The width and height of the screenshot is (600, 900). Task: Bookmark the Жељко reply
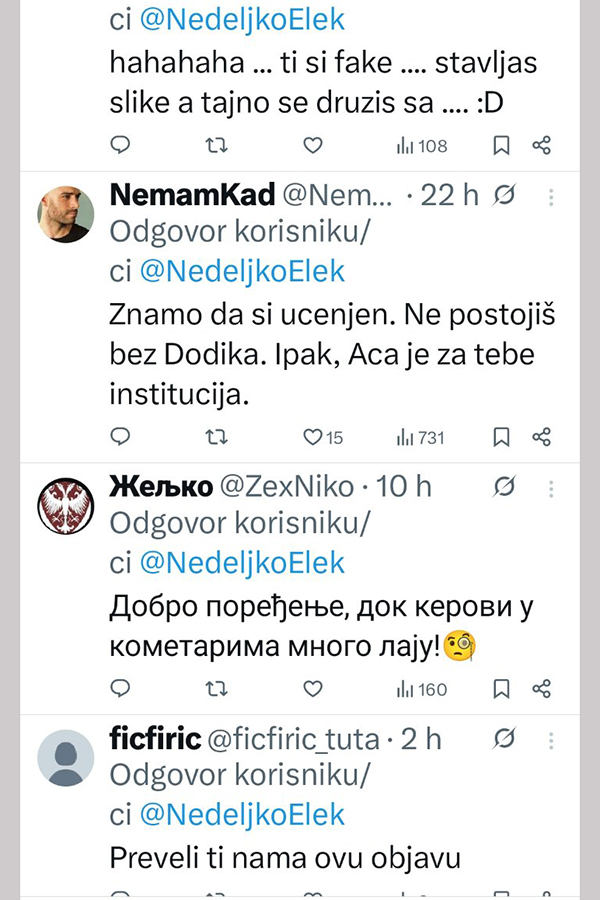point(502,689)
